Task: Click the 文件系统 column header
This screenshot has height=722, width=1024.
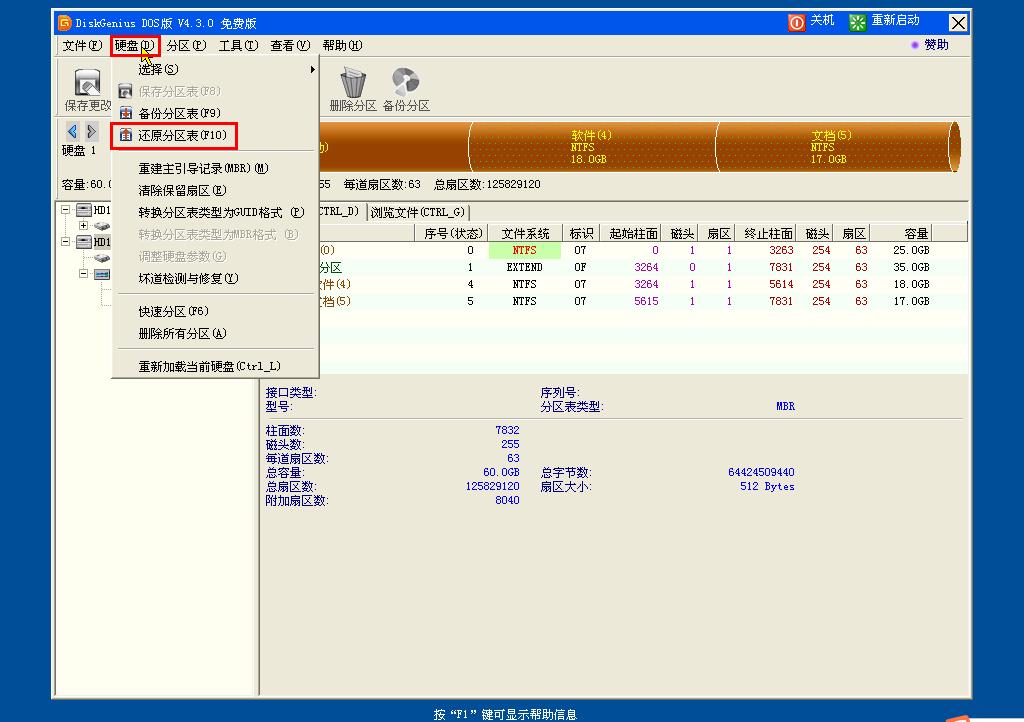Action: tap(525, 233)
